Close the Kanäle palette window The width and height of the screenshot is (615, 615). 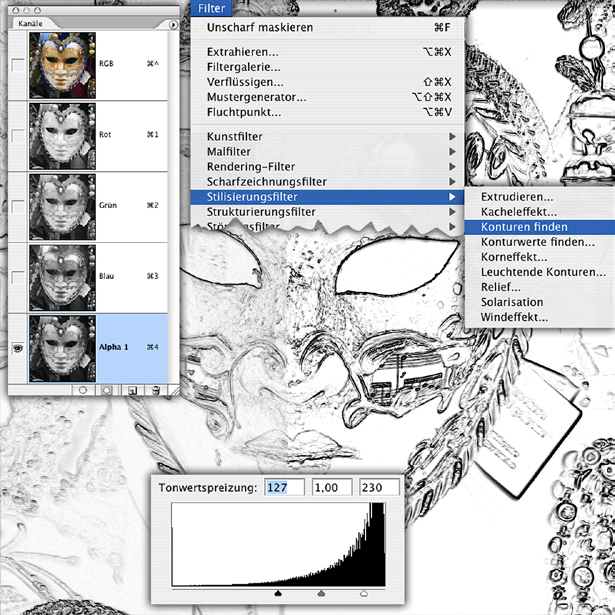pos(16,10)
